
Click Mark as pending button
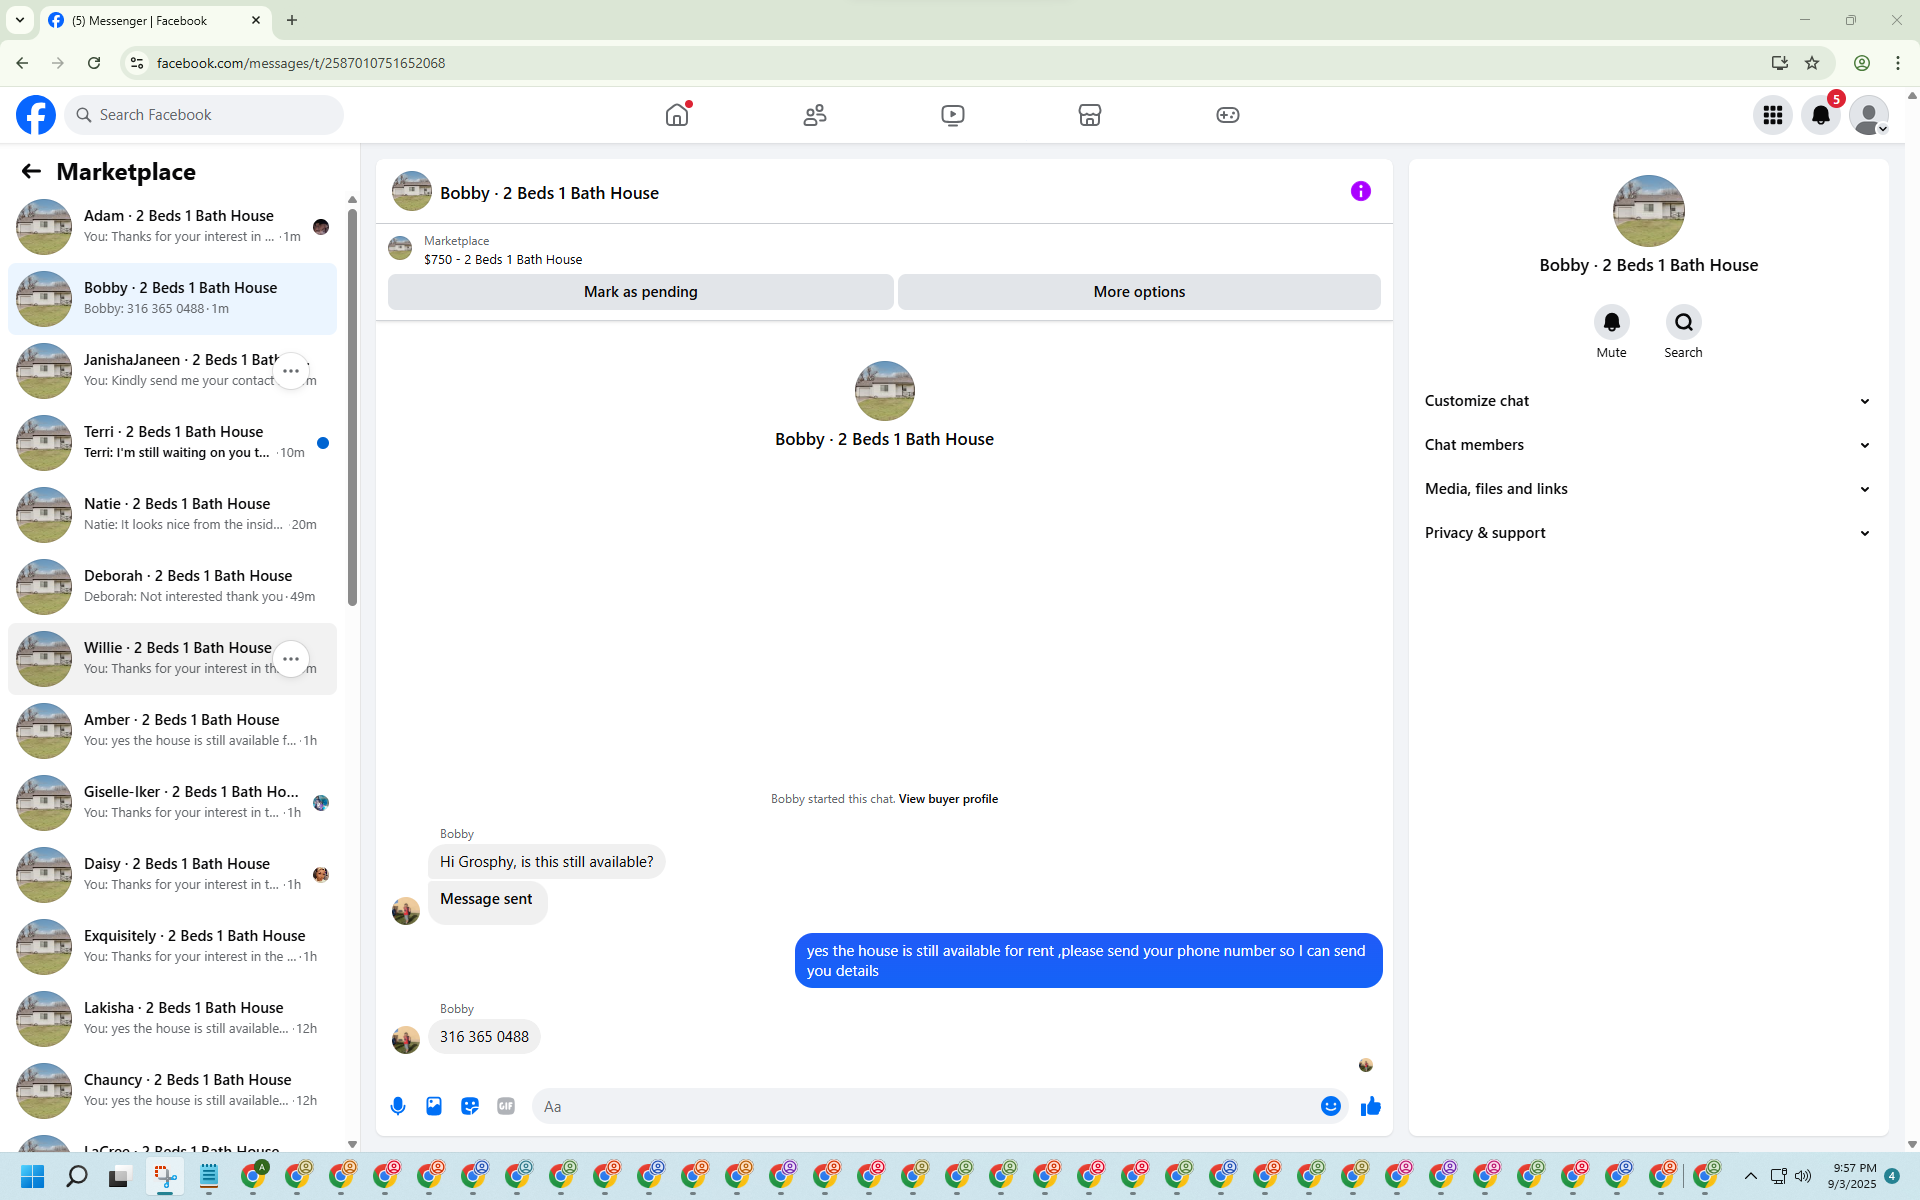click(x=641, y=292)
